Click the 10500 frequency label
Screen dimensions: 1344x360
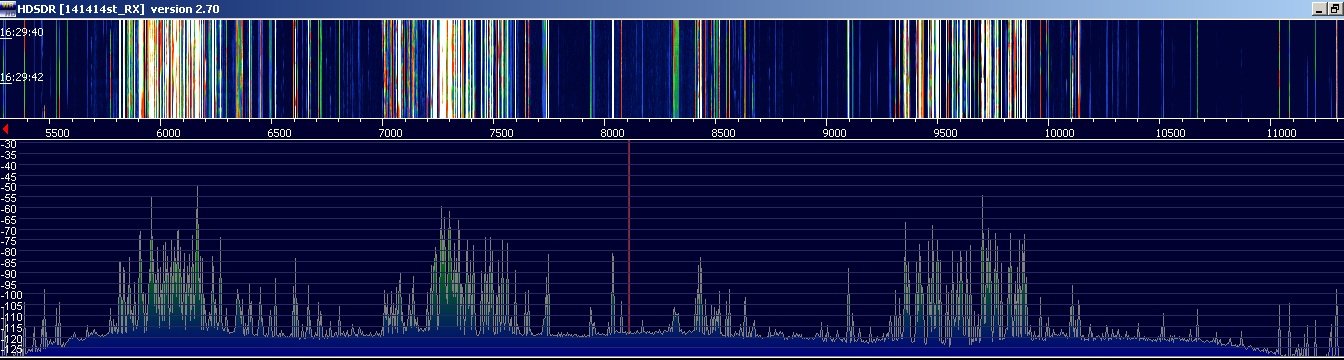pos(1170,132)
